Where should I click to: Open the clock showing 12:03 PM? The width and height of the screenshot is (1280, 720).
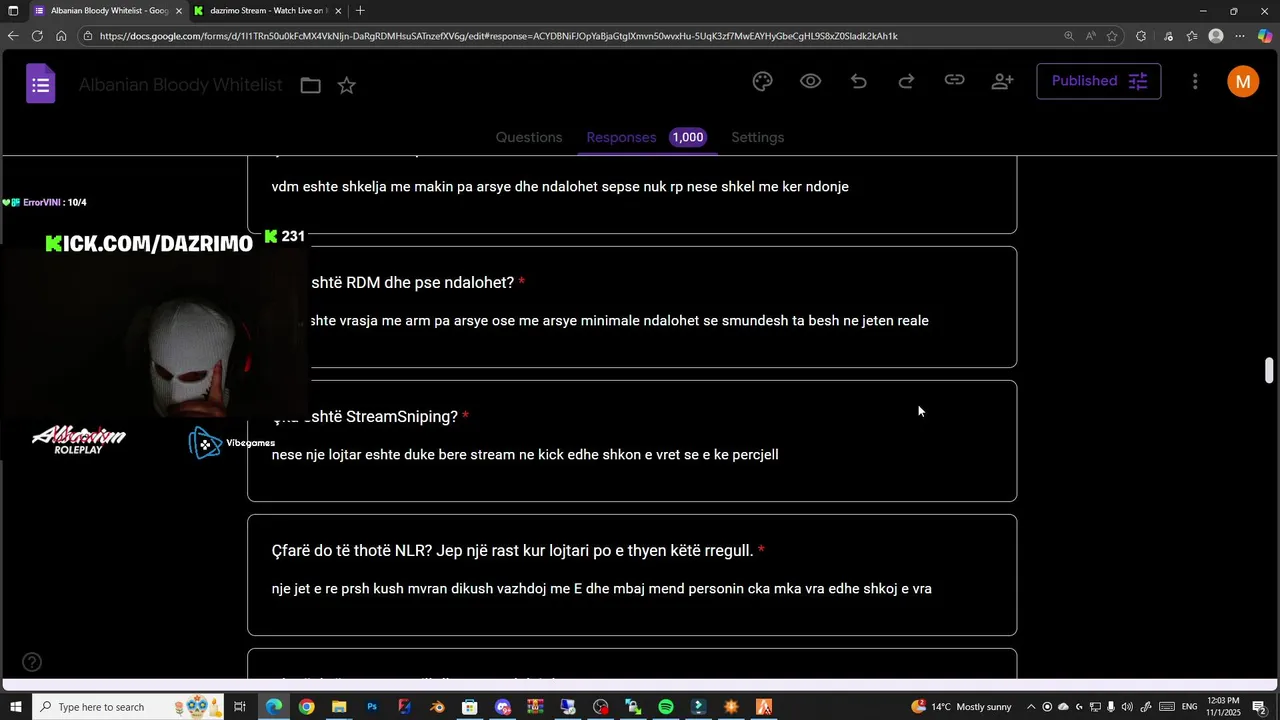1224,707
